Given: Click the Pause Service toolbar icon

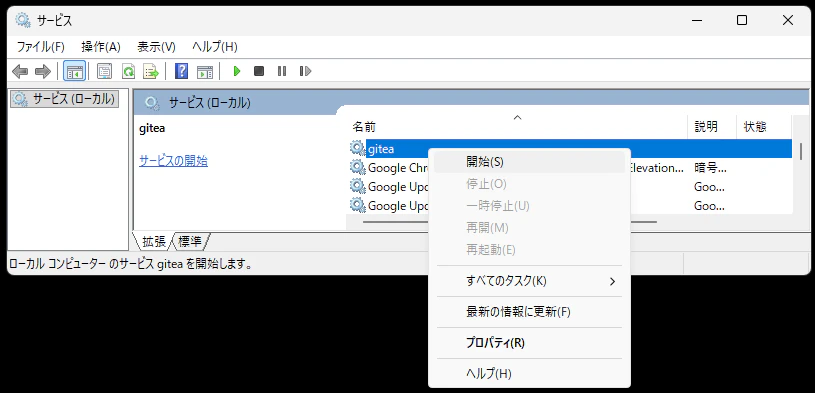Looking at the screenshot, I should click(282, 71).
